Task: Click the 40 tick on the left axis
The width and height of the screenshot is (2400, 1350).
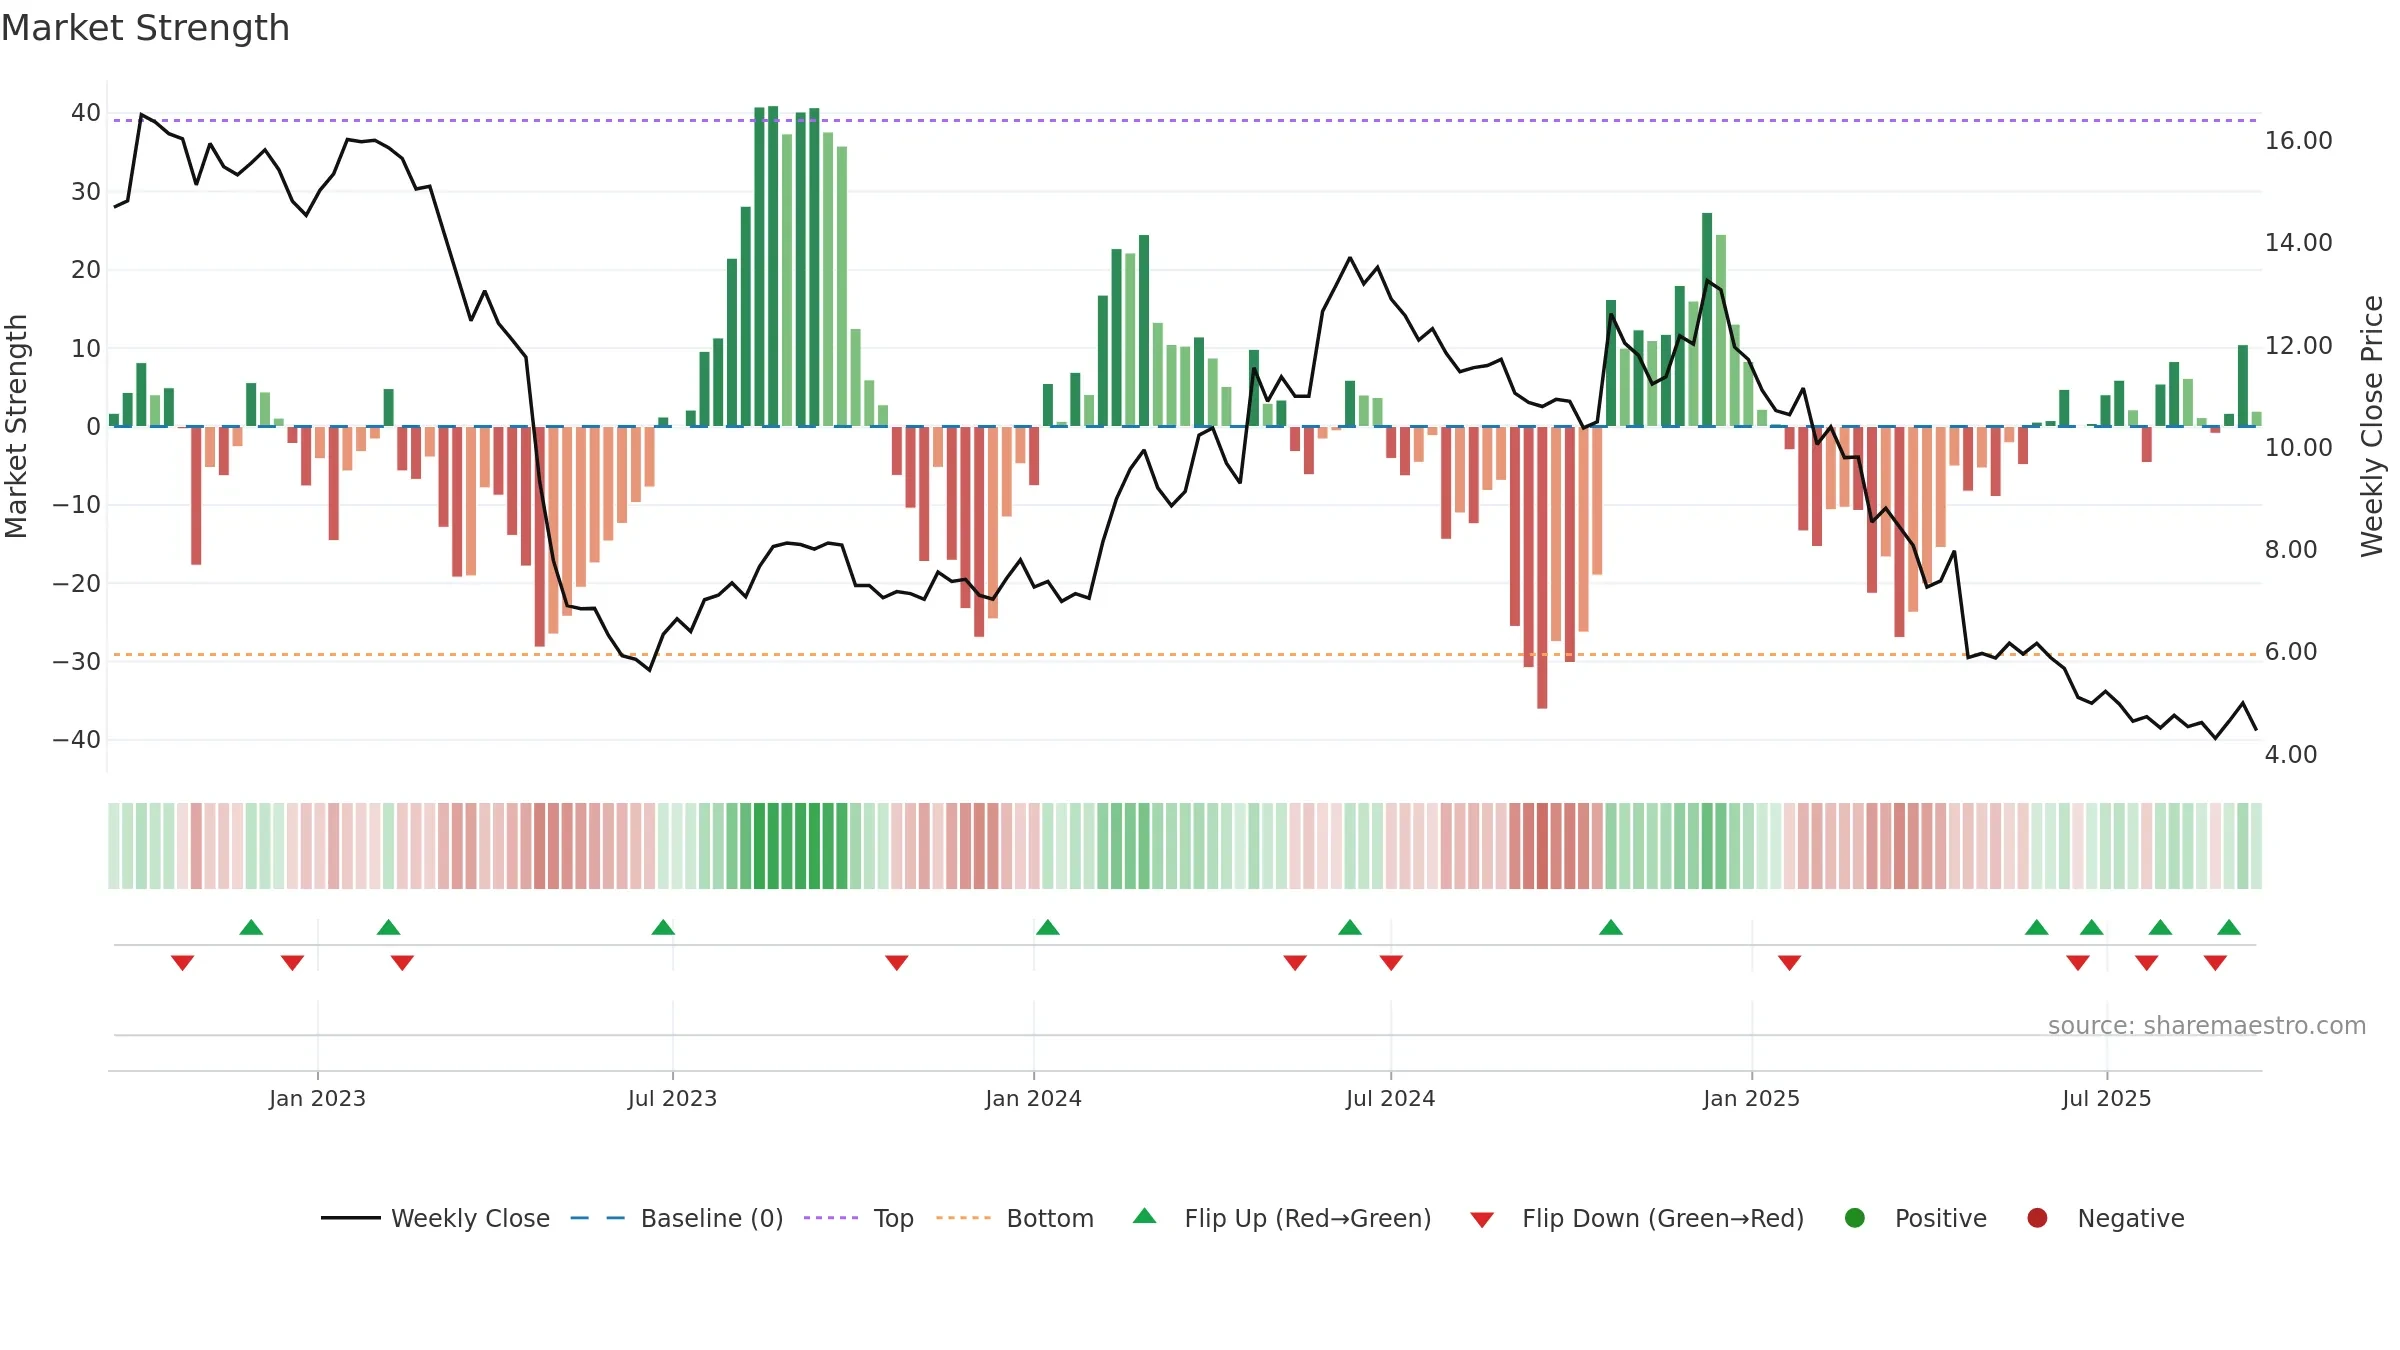Action: (86, 113)
